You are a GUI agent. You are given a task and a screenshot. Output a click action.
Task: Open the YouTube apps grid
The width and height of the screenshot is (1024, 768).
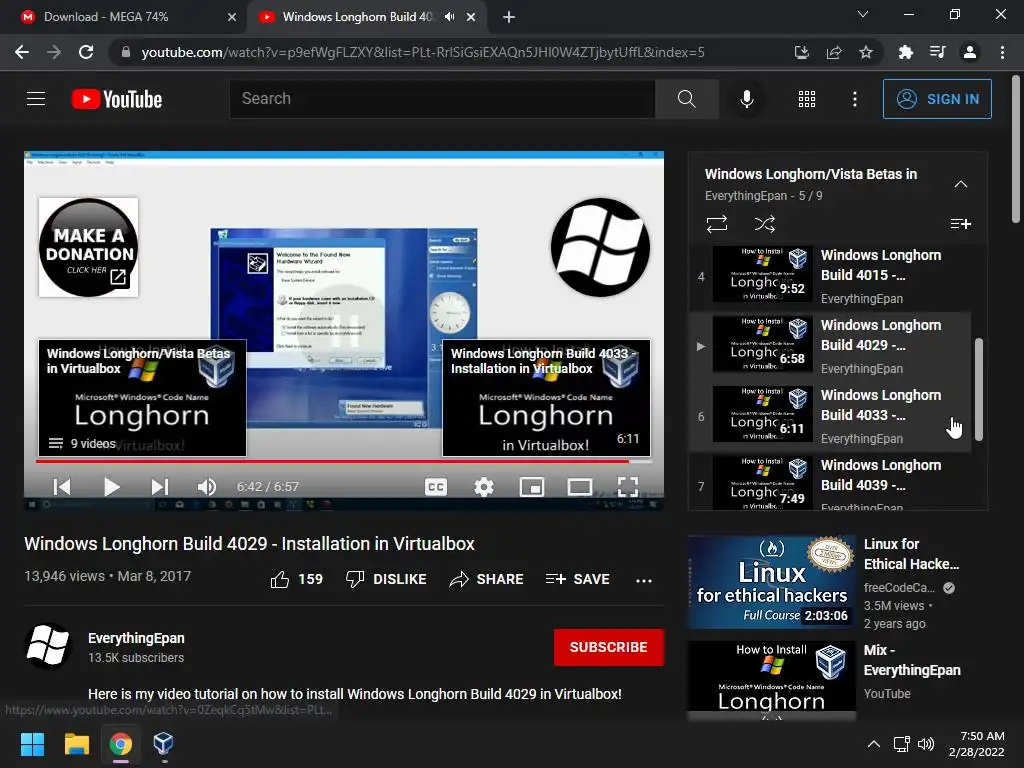tap(807, 99)
